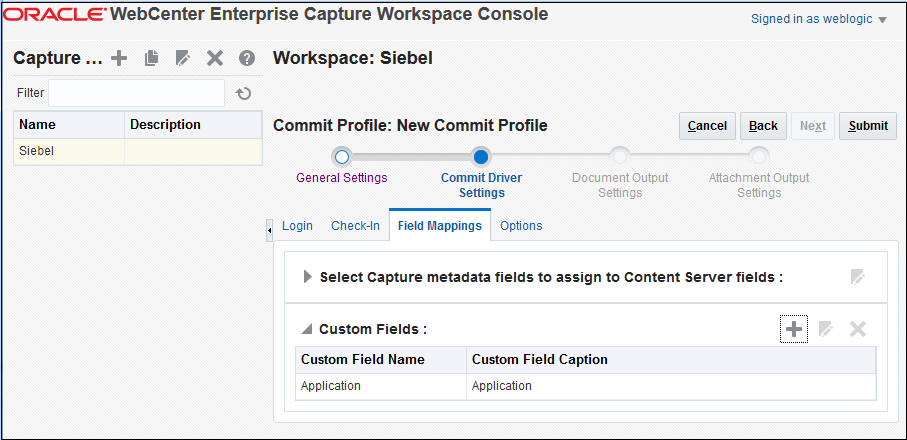The width and height of the screenshot is (907, 440).
Task: Jump to General Settings train step
Action: [342, 157]
